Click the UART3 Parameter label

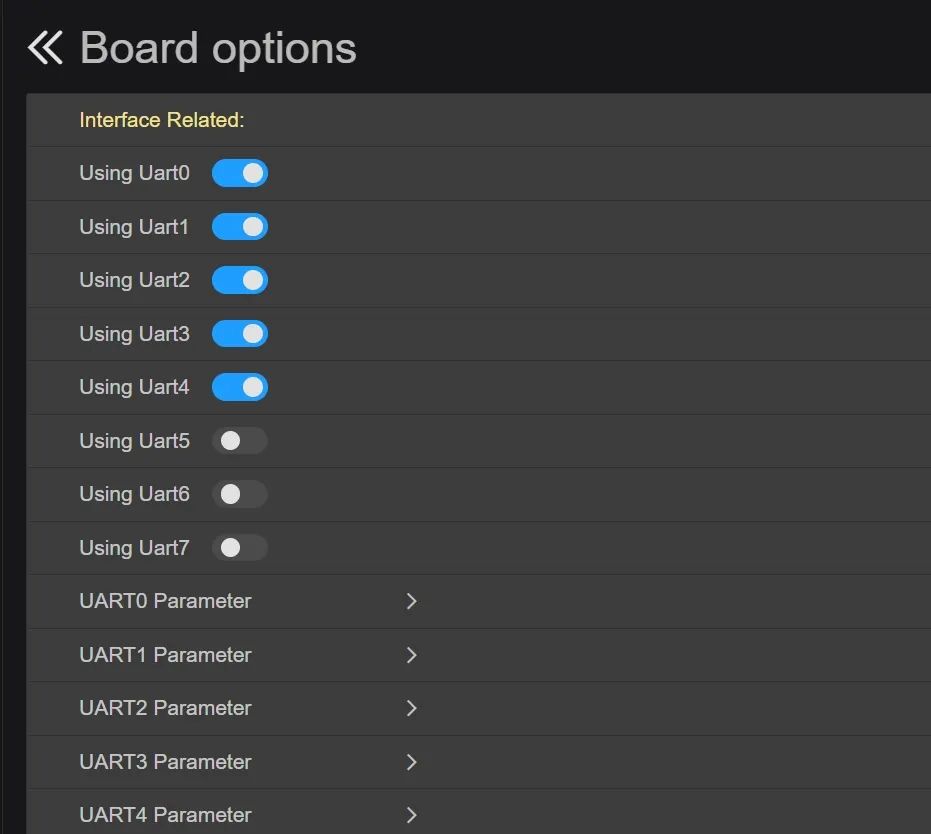(165, 762)
